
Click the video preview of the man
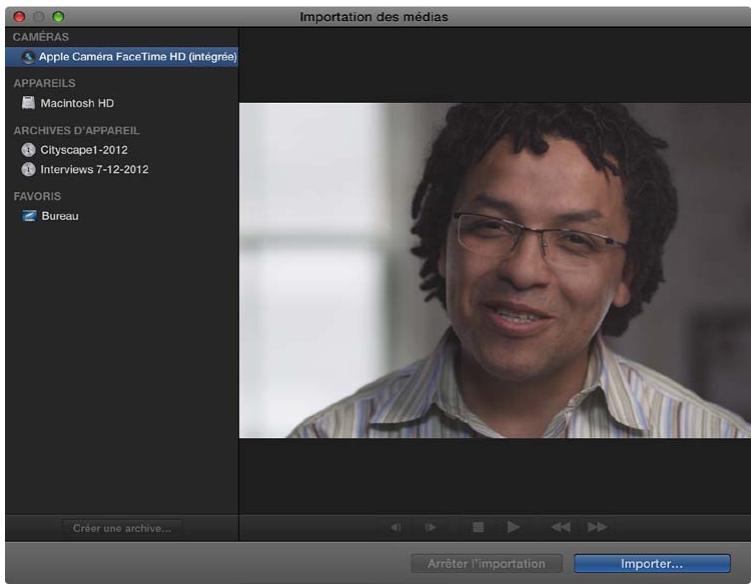(x=495, y=270)
